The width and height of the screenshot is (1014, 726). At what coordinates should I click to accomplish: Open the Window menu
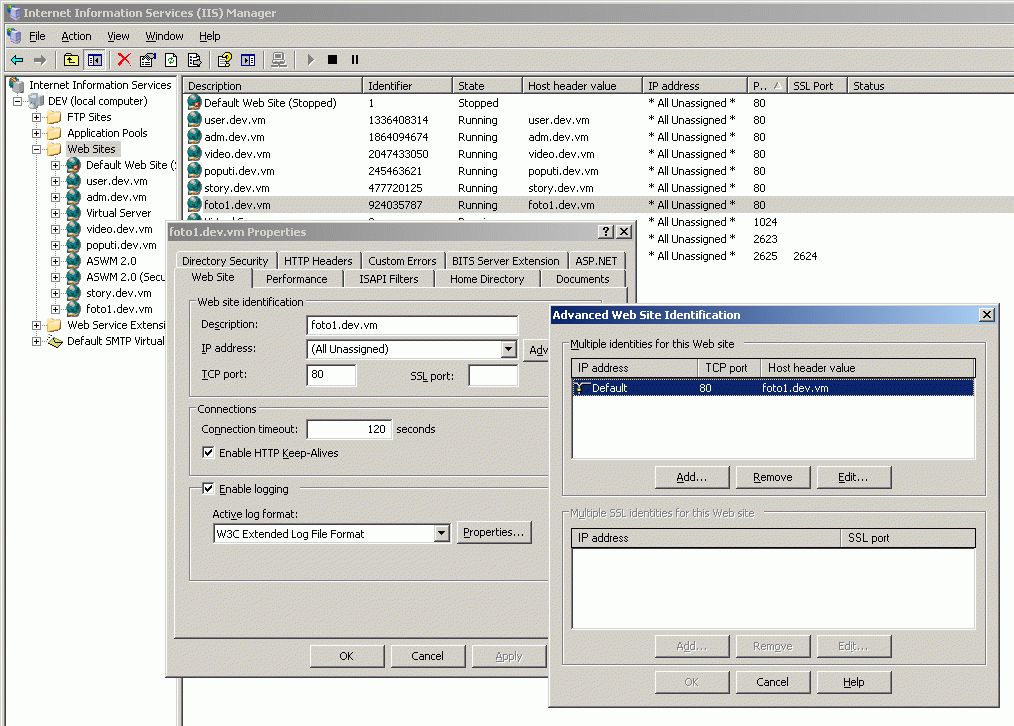[164, 36]
